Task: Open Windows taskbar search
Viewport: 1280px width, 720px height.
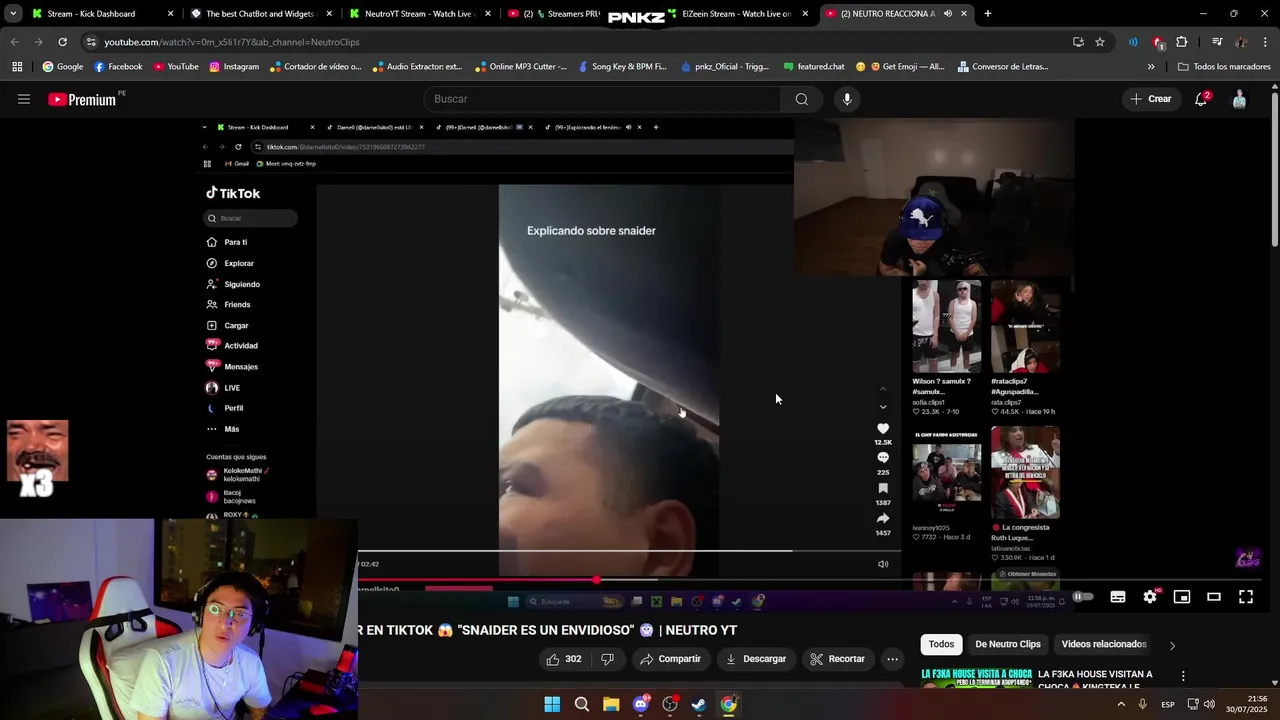Action: tap(582, 705)
